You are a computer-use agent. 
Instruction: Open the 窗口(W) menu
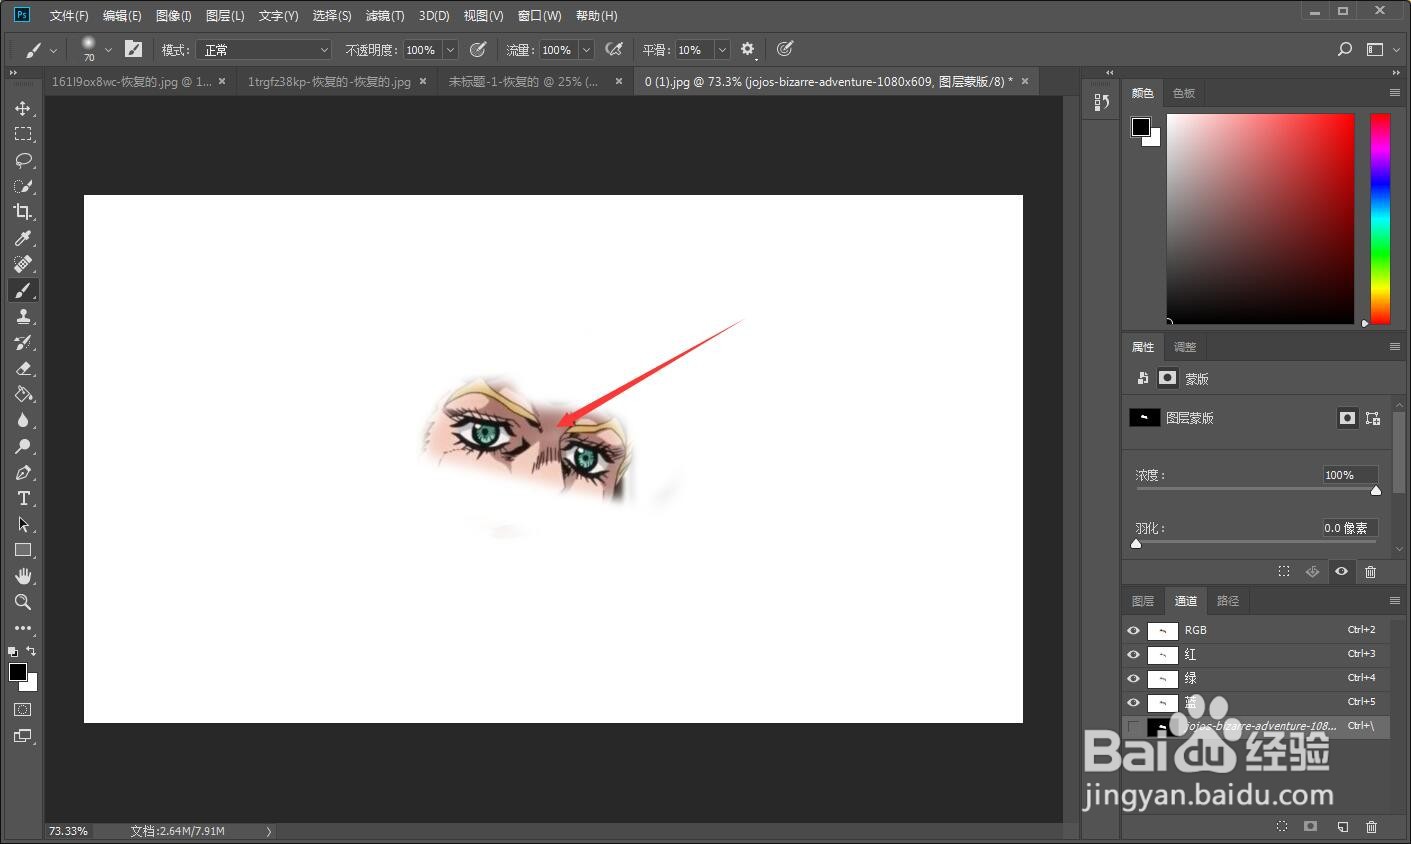click(x=540, y=16)
